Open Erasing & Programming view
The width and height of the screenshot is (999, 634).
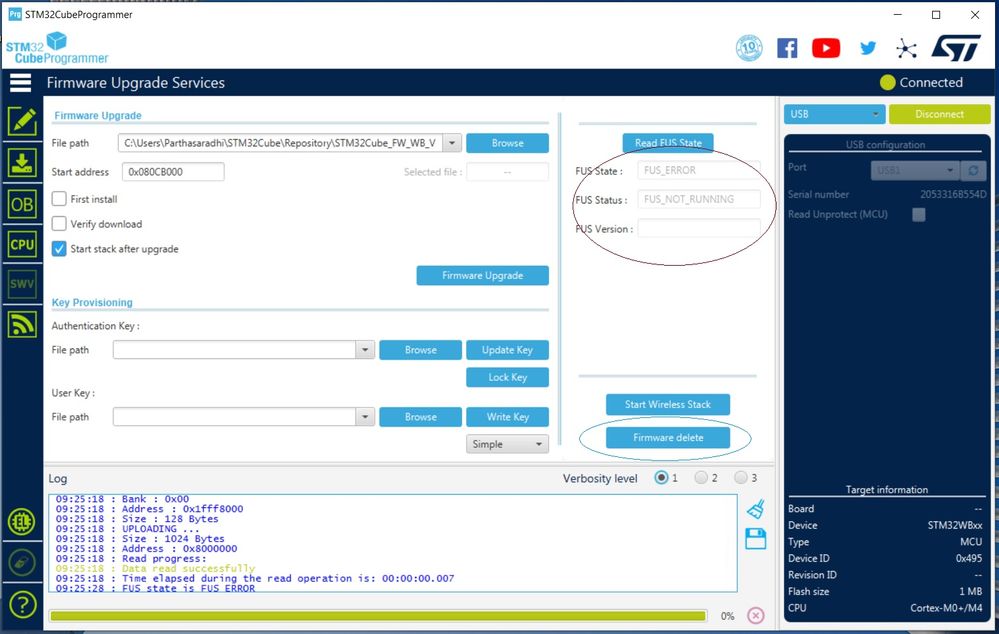point(22,162)
